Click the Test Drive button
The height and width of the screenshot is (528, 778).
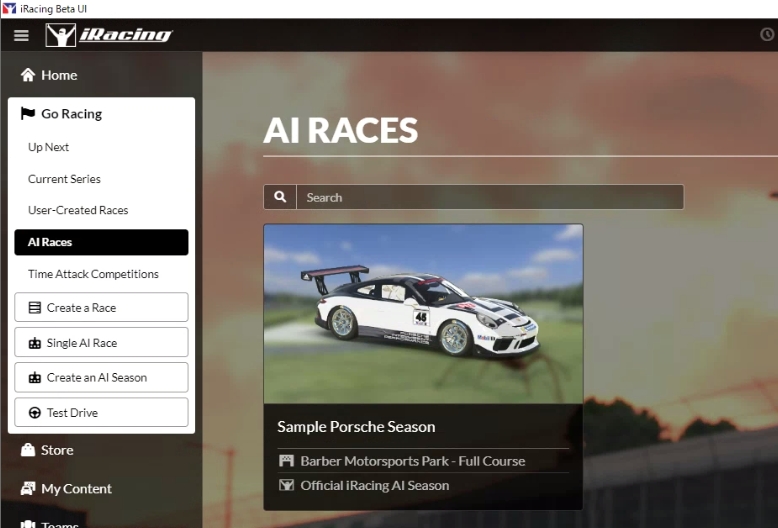click(101, 412)
